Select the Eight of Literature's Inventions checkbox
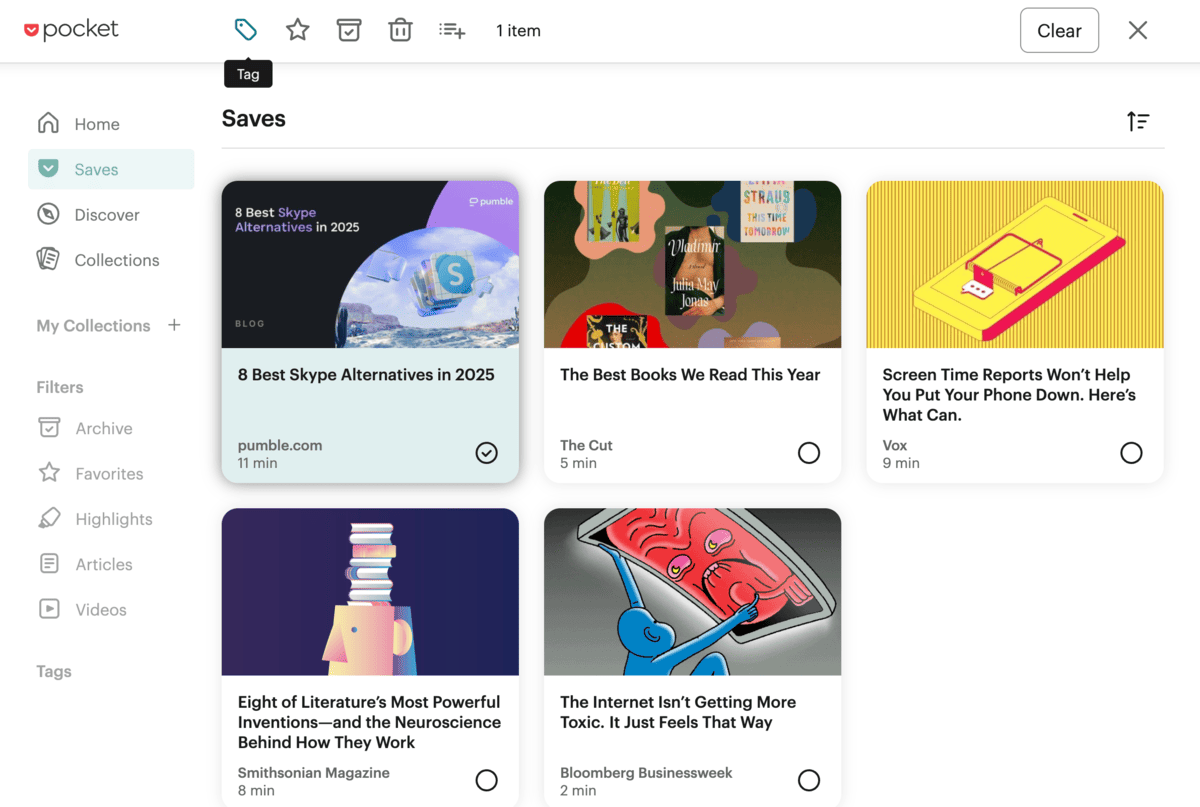 (486, 780)
